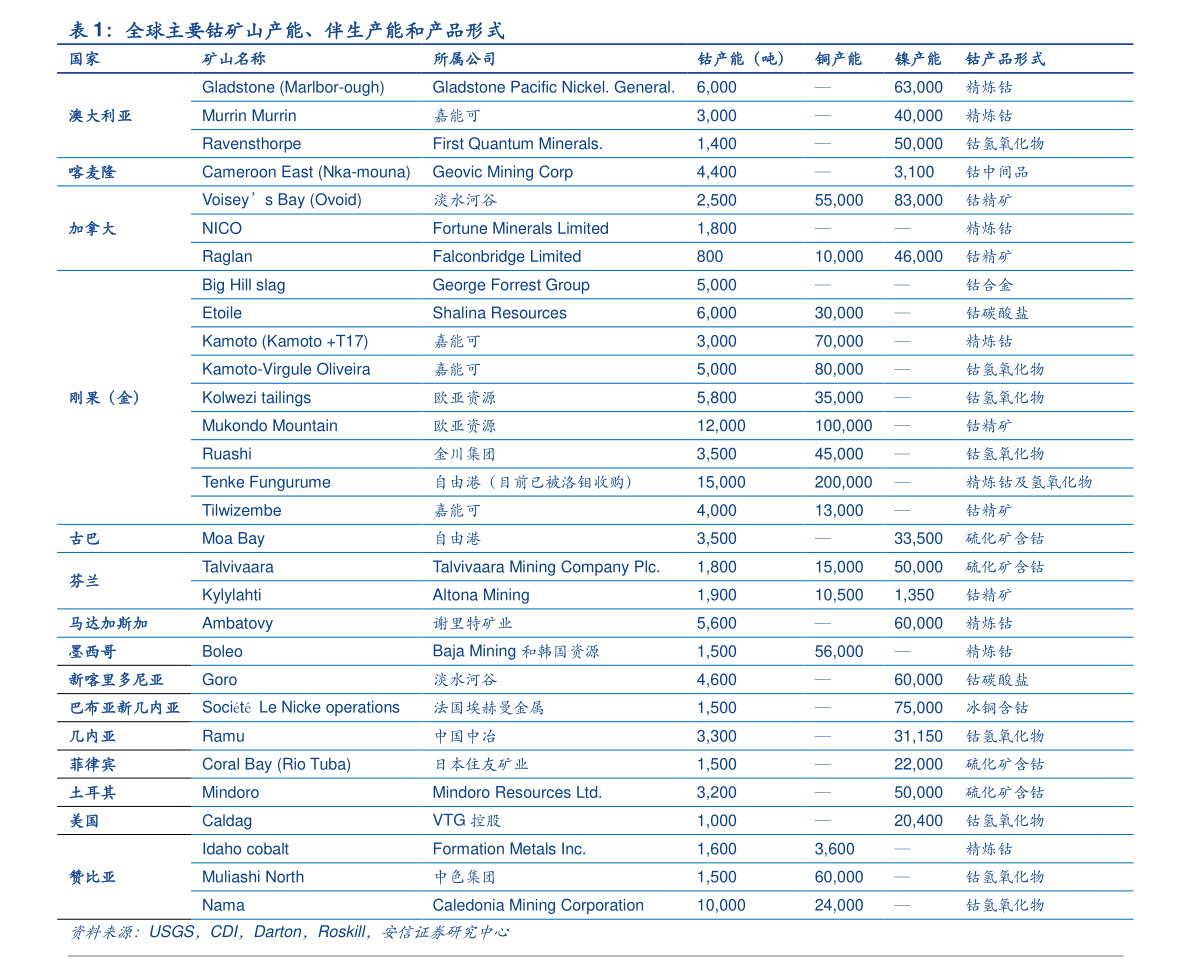1191x960 pixels.
Task: Click the company "Altona Mining"
Action: pyautogui.click(x=481, y=595)
